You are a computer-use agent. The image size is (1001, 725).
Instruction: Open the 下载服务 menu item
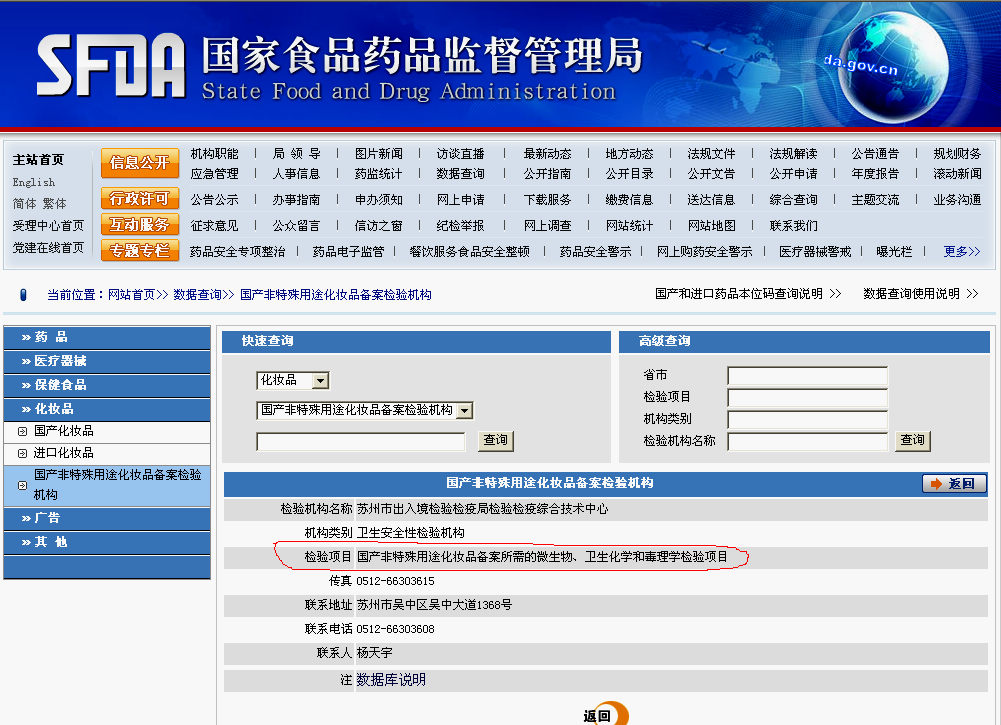coord(547,200)
